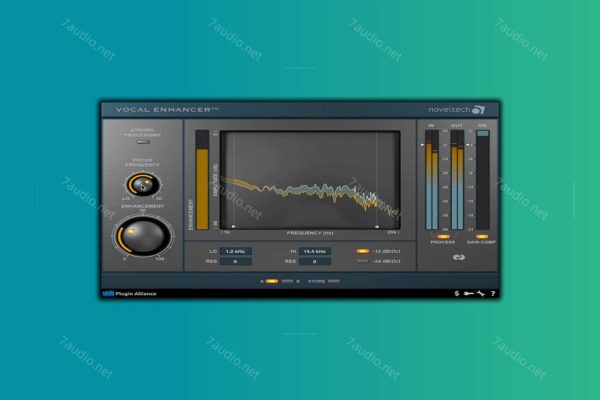
Task: Click the HI frequency value field
Action: pos(315,251)
